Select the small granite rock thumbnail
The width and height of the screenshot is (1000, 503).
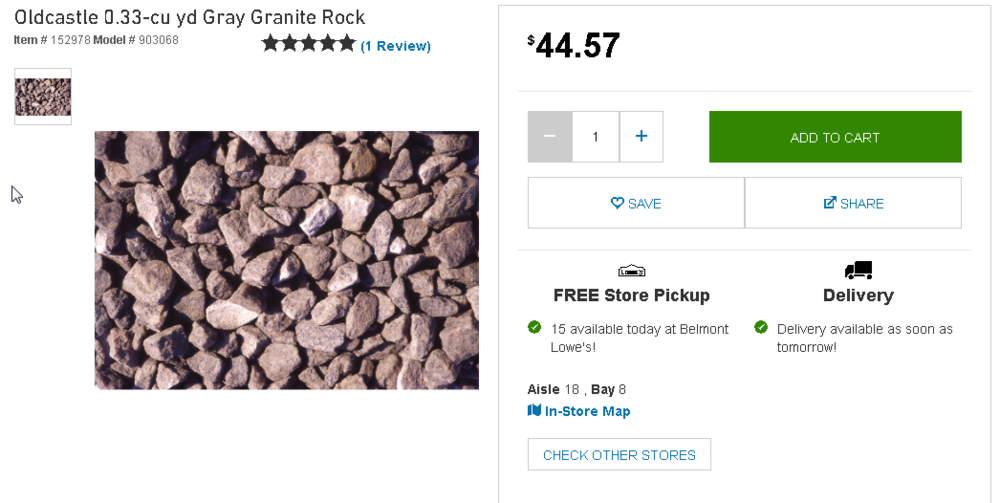pos(43,97)
